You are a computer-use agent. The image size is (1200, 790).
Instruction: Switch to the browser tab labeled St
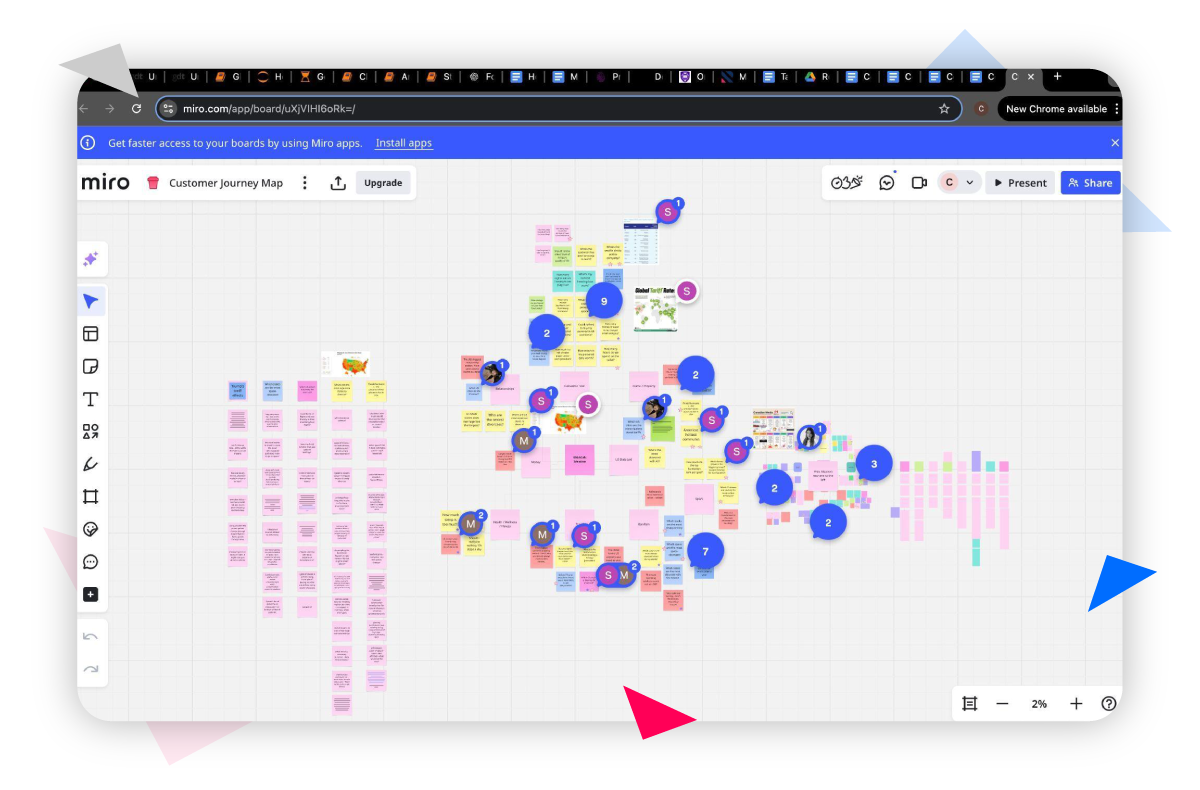coord(440,77)
